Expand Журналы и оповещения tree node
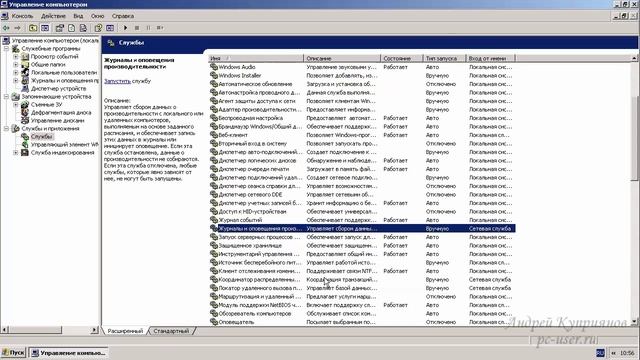Screen dimensions: 640x360 point(16,80)
